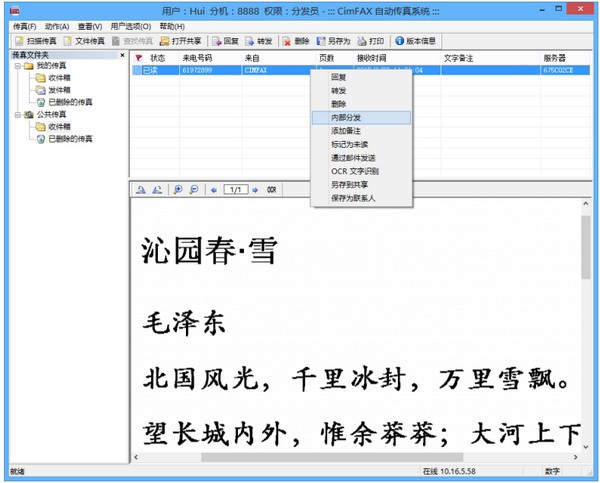This screenshot has width=600, height=483.
Task: Open the 用户选项(O) menu
Action: tap(131, 25)
